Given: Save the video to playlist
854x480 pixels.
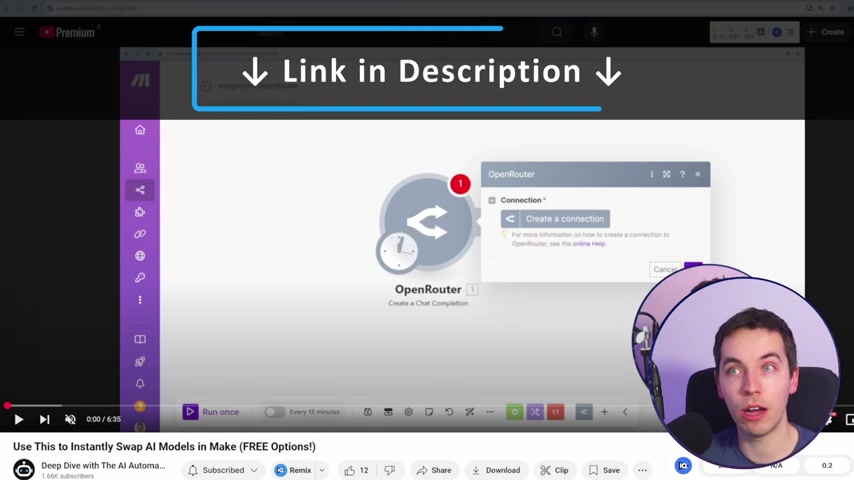Looking at the screenshot, I should point(605,470).
